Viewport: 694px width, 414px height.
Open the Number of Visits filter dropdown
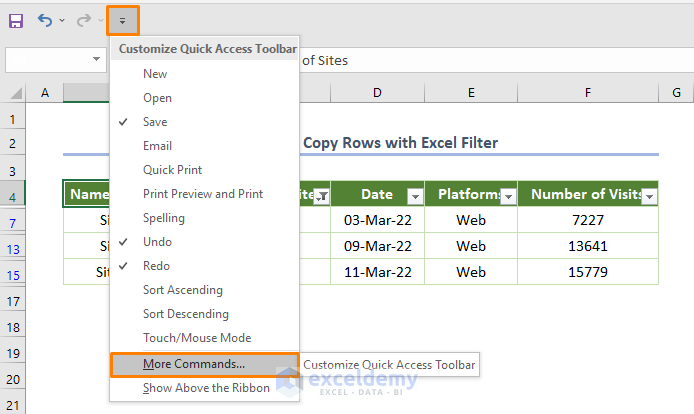click(x=649, y=197)
